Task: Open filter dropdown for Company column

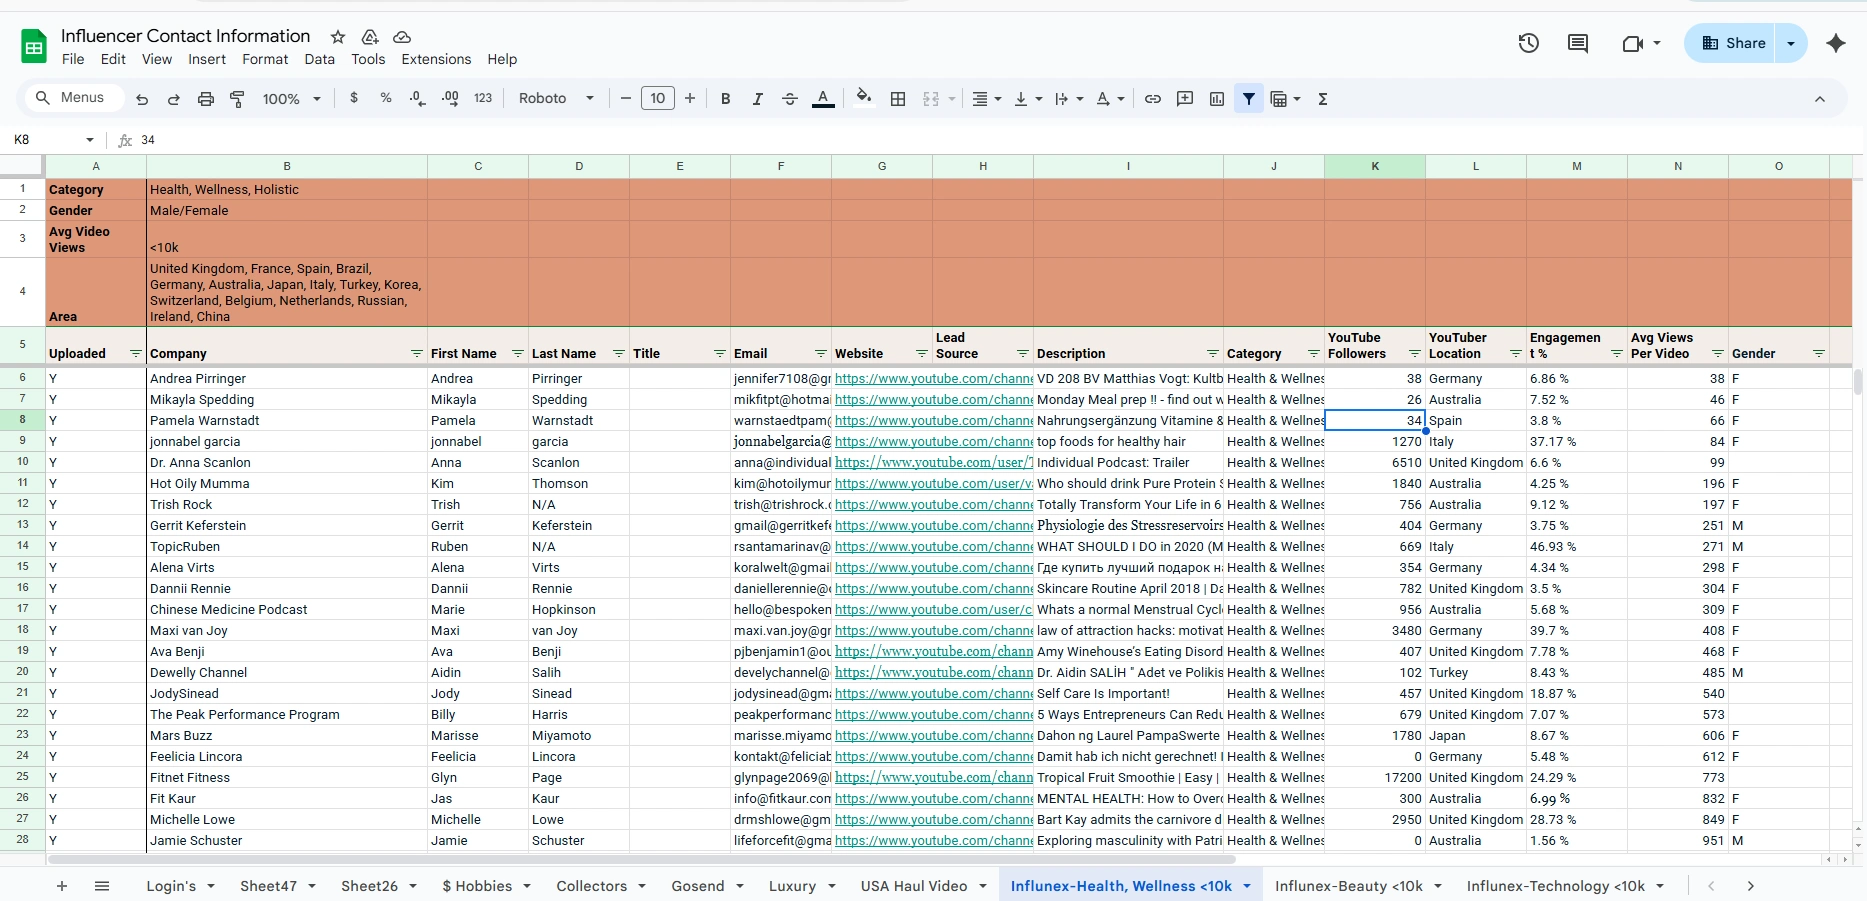Action: pyautogui.click(x=417, y=354)
